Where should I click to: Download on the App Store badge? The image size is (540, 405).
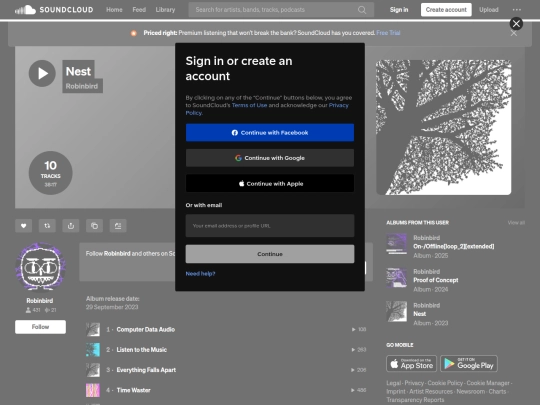(411, 364)
